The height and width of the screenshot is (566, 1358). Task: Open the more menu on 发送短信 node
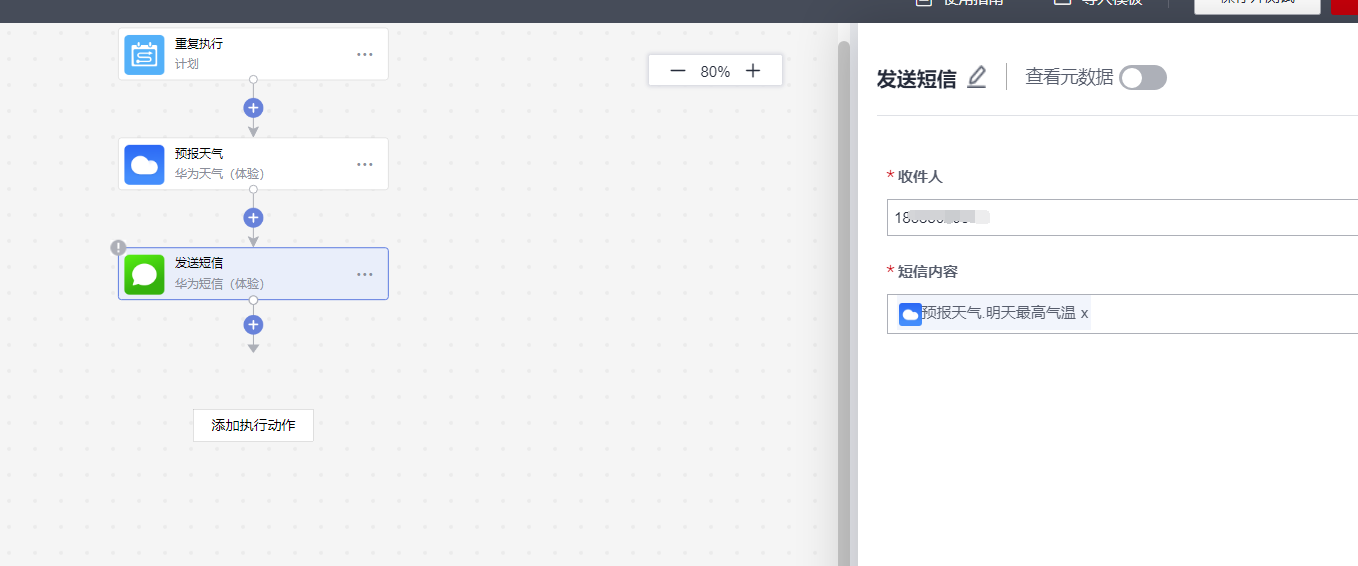(x=365, y=274)
